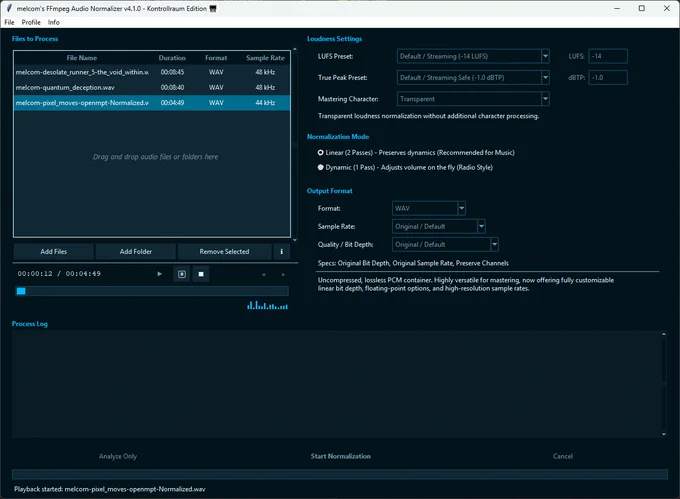This screenshot has width=680, height=499.
Task: Click the Process Log text area
Action: tap(336, 384)
